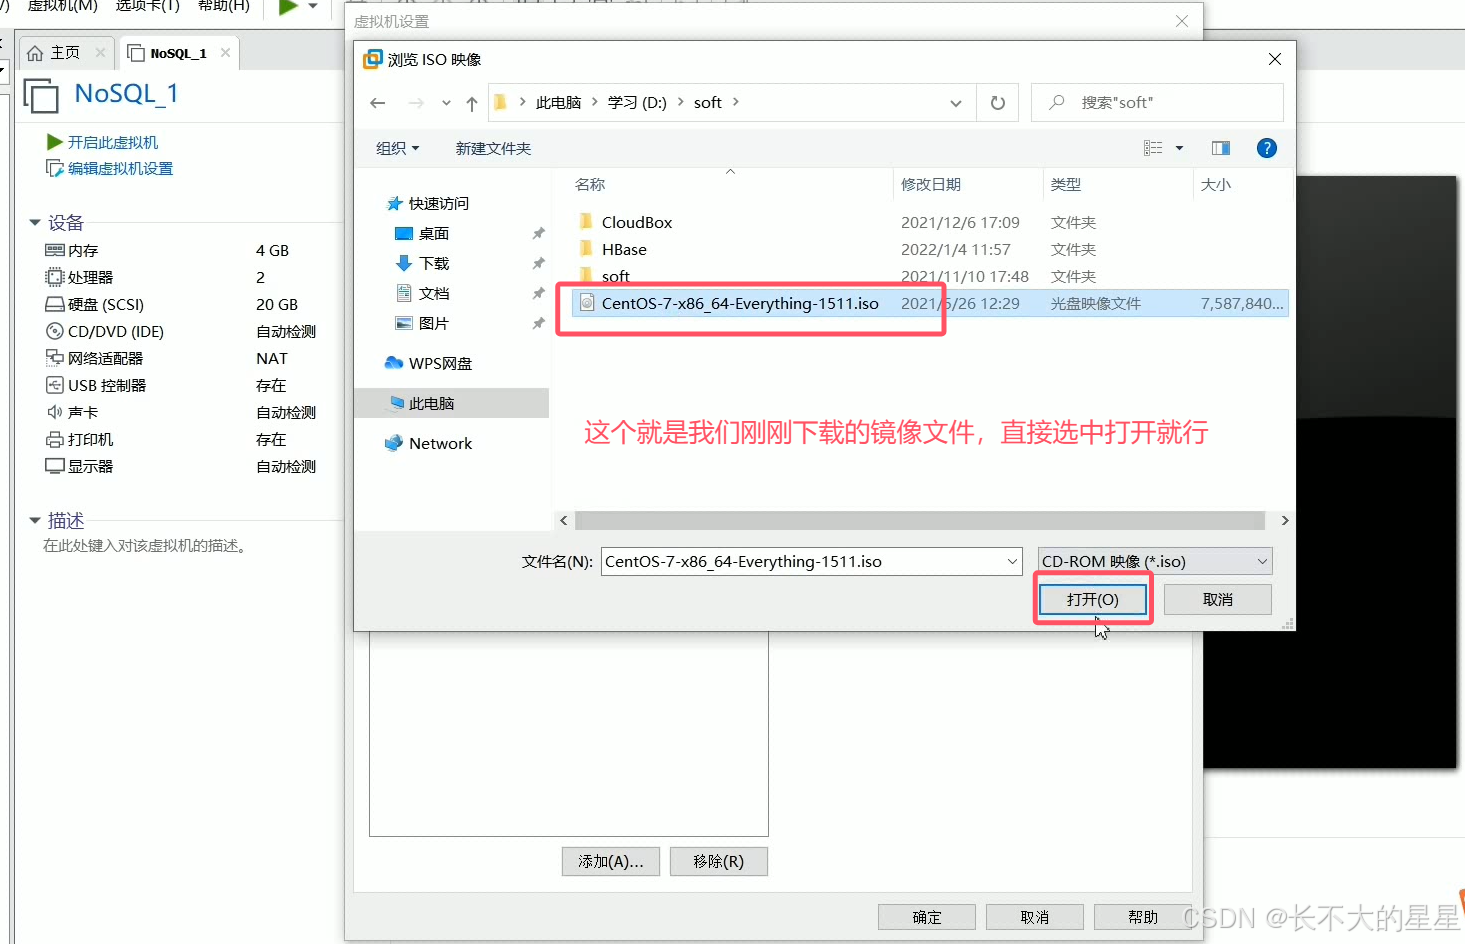Click the green power-on play icon in toolbar
Screen dimensions: 1465x944
(288, 7)
